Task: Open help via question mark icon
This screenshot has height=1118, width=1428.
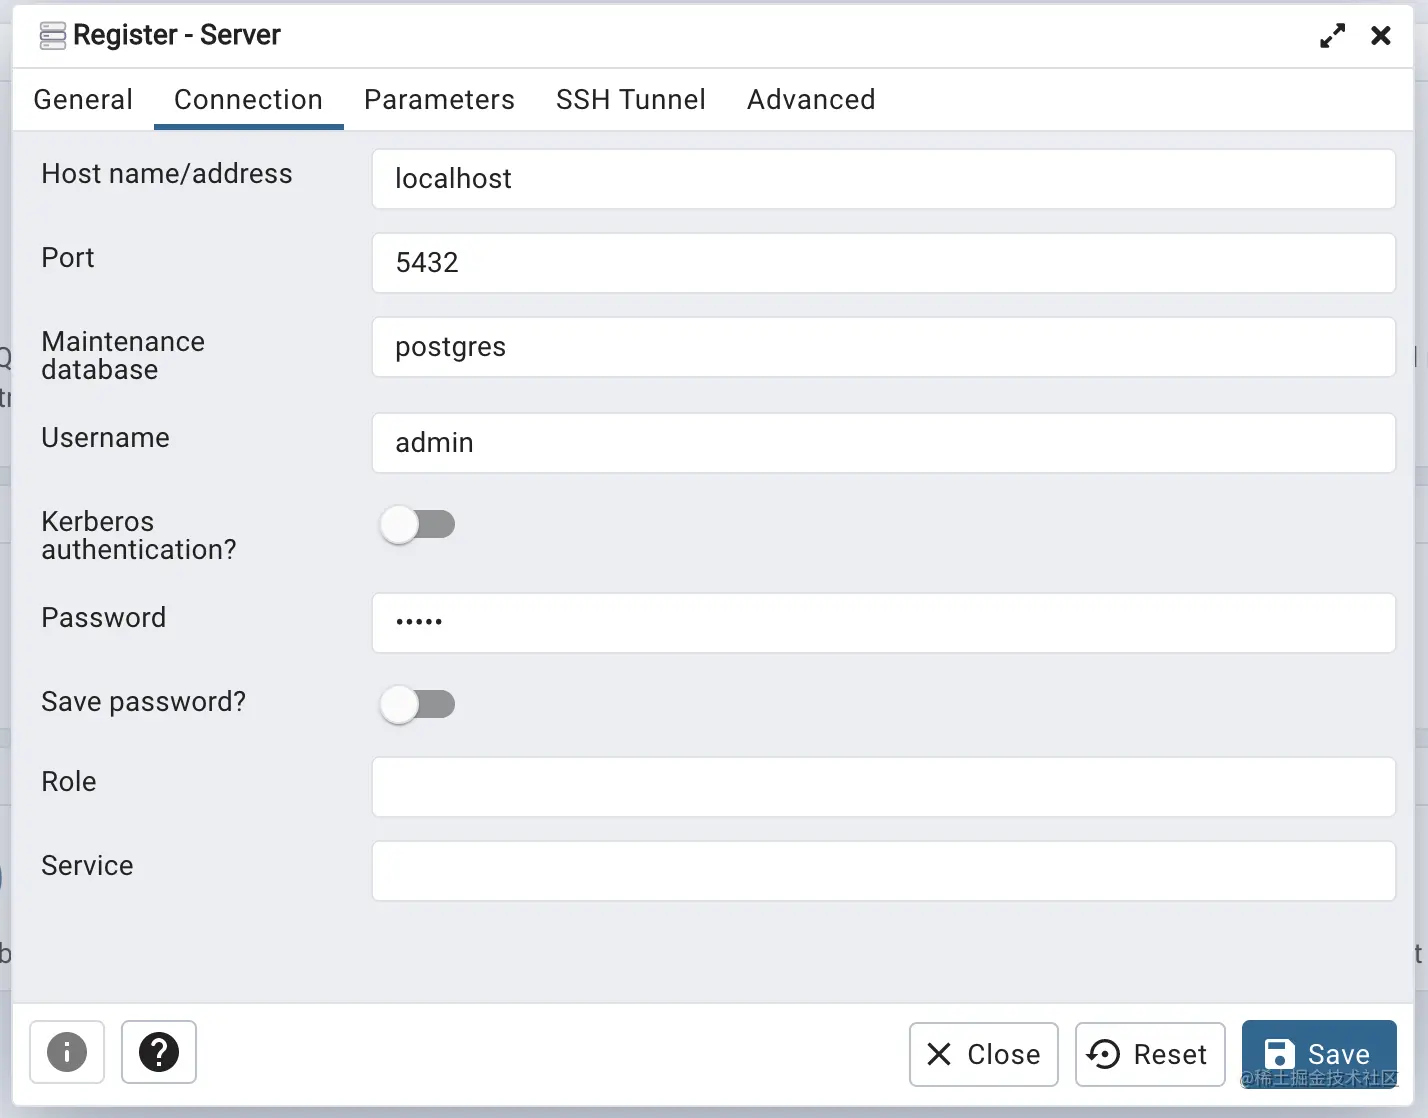Action: (158, 1052)
